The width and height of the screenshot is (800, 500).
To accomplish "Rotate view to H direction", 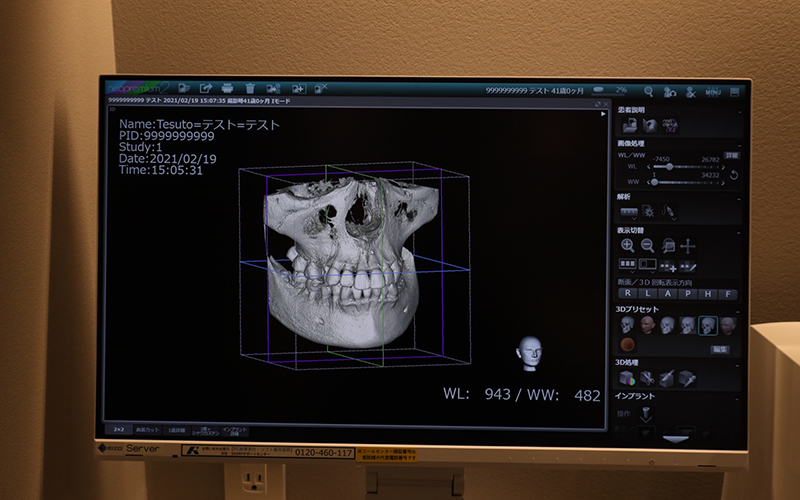I will coord(708,294).
